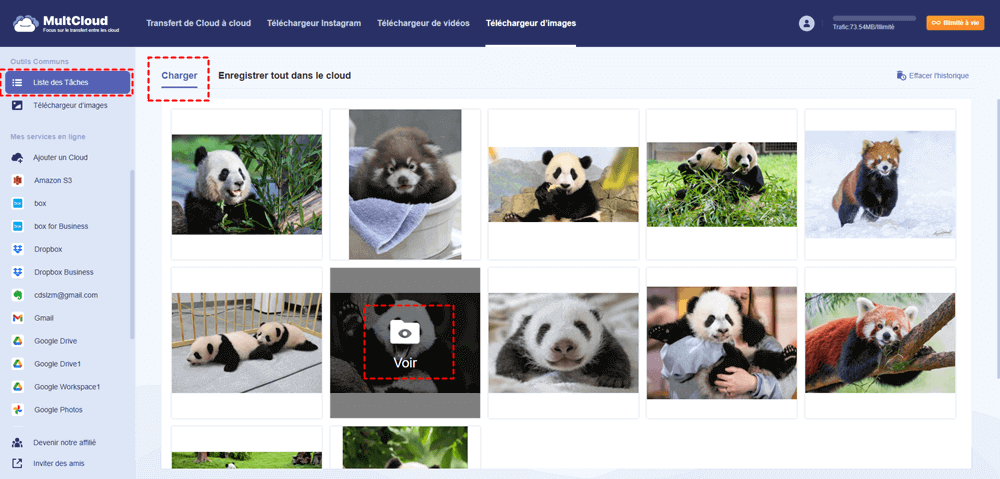Click cdslzm@gmail.com account label

point(66,295)
